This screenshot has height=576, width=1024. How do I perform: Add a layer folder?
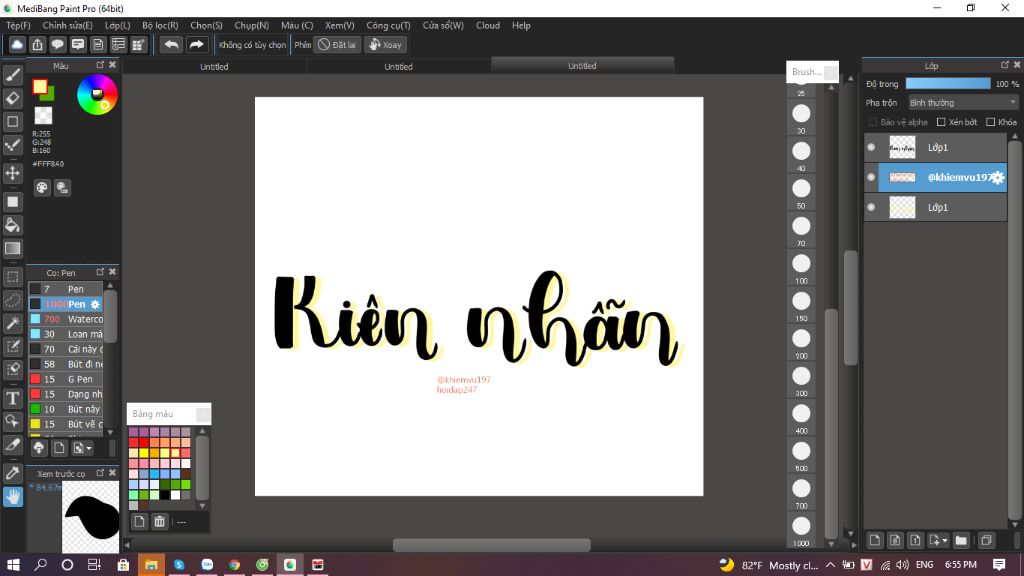coord(961,540)
